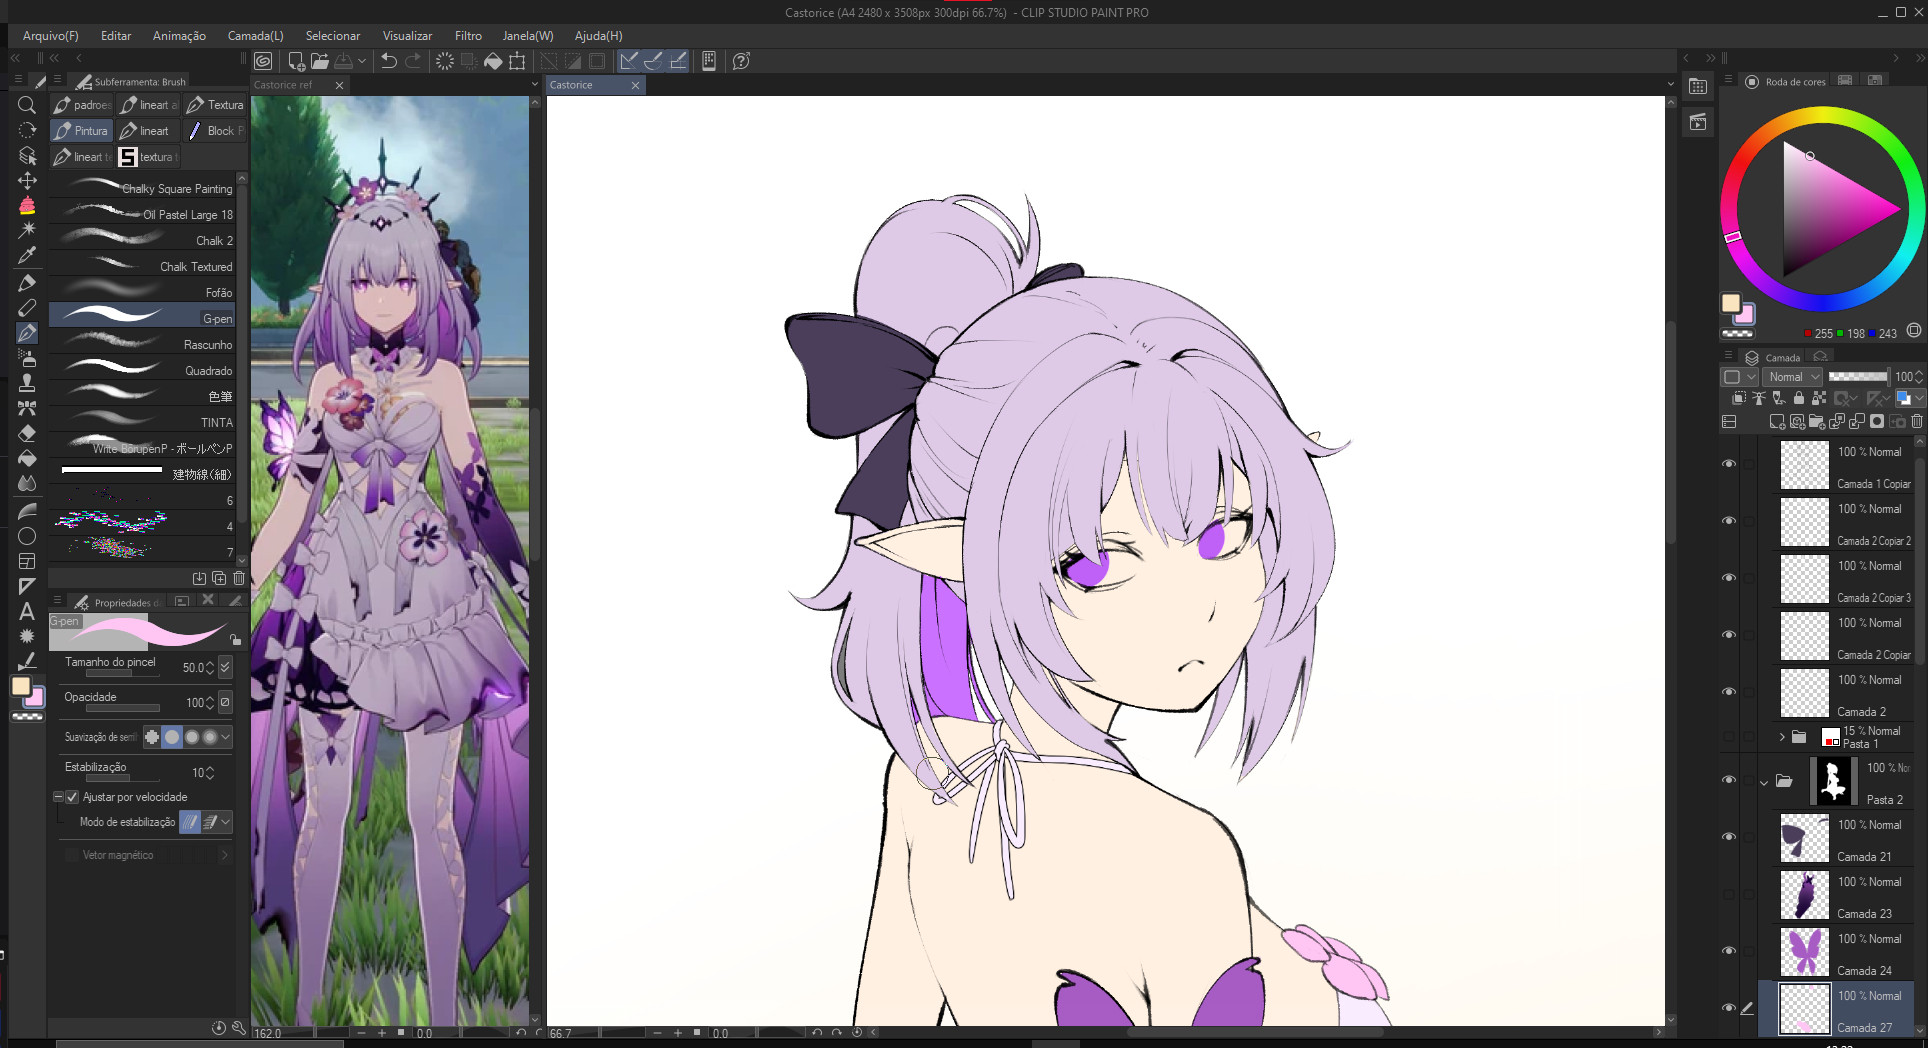Image resolution: width=1928 pixels, height=1048 pixels.
Task: Open the Filtro menu
Action: coord(468,36)
